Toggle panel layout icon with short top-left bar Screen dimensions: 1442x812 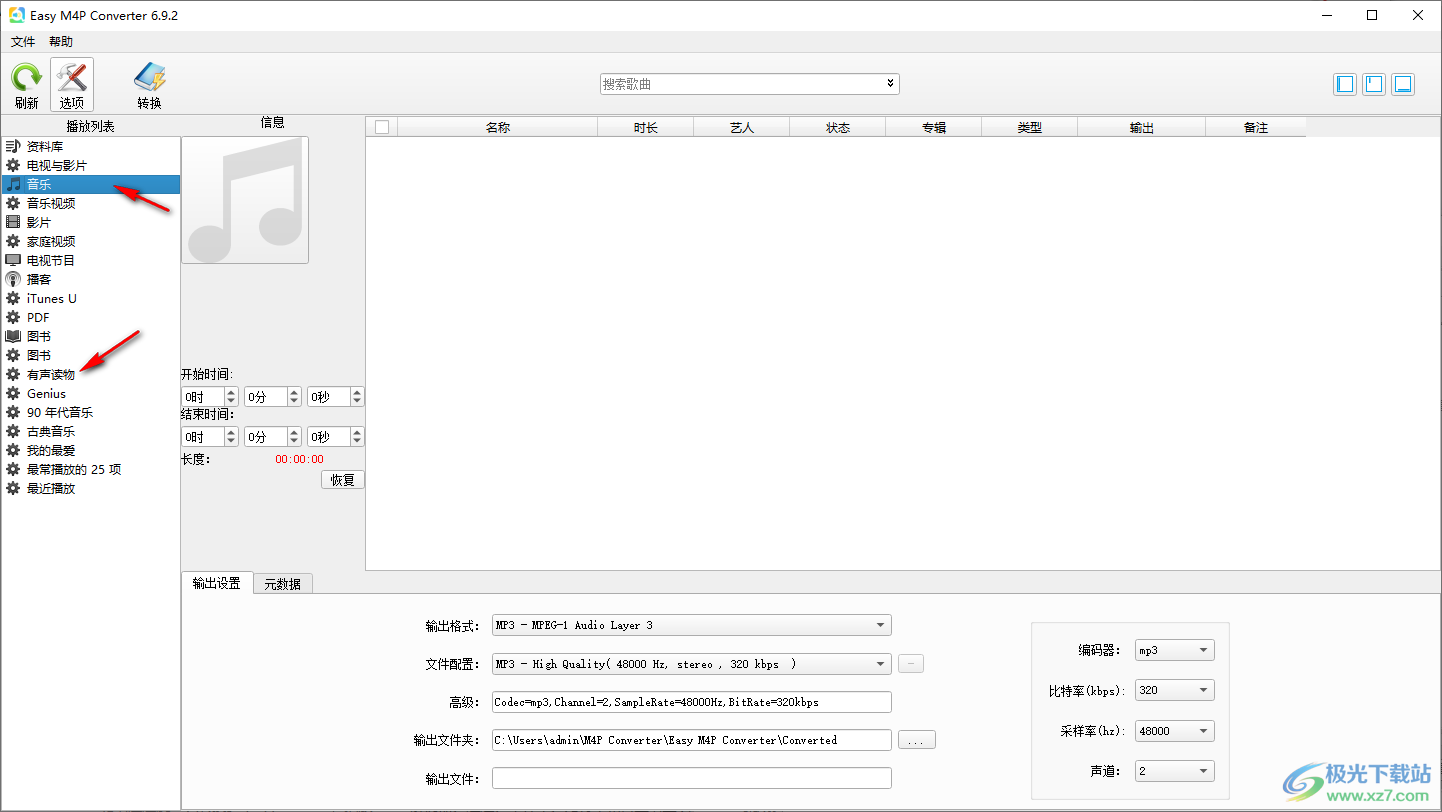pos(1374,84)
